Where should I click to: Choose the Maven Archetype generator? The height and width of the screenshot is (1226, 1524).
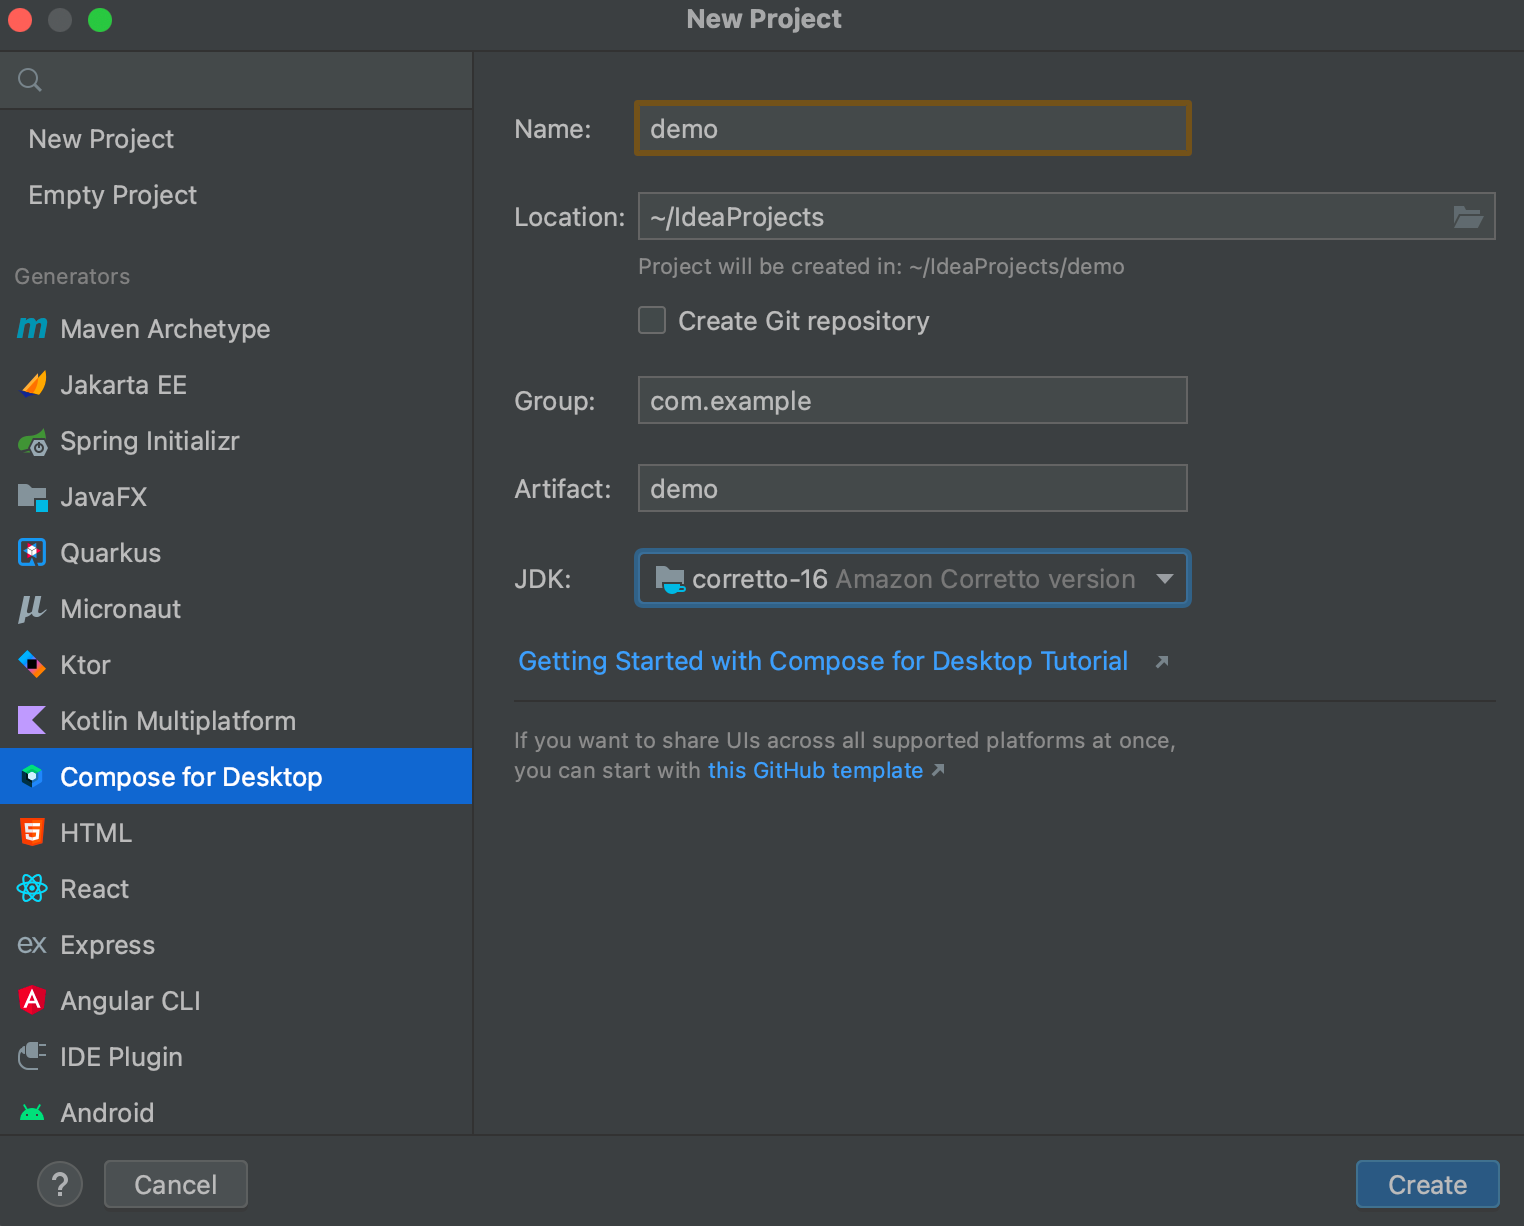point(236,328)
